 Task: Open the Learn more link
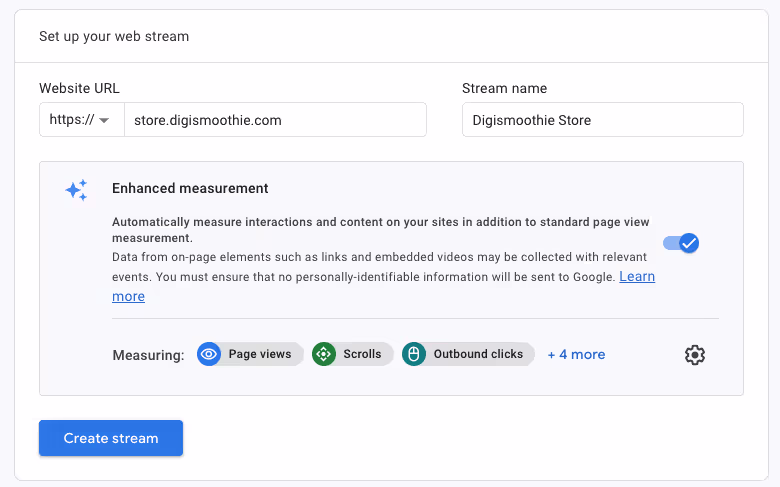coord(637,277)
